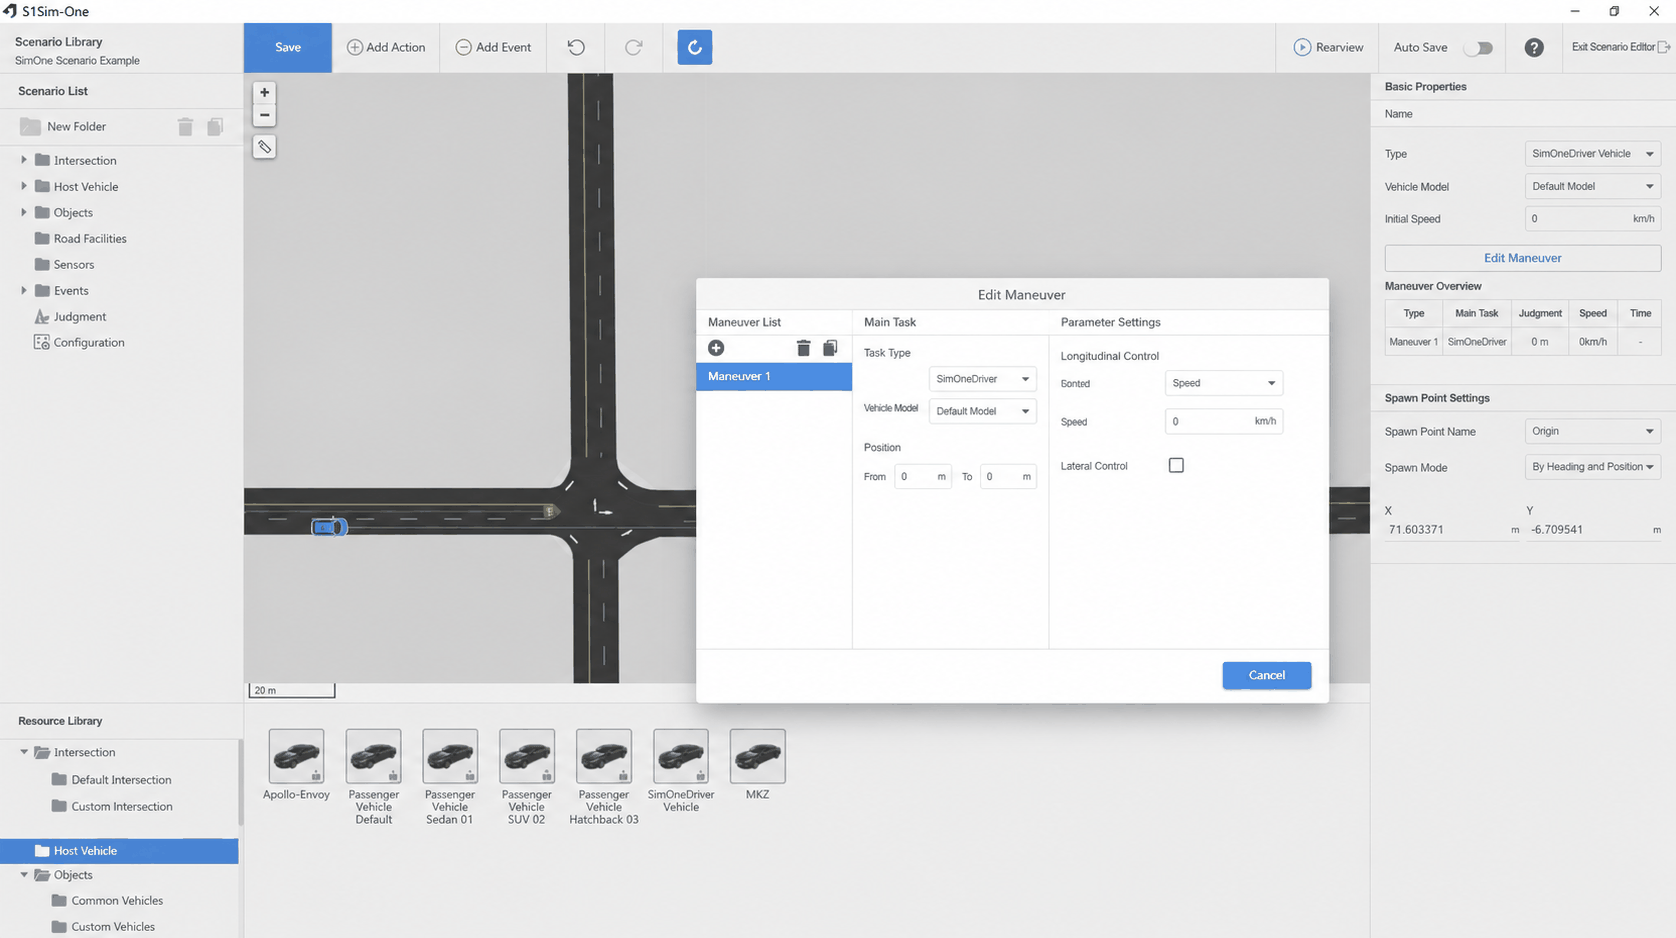The image size is (1676, 938).
Task: Click the Y coordinate field
Action: [x=1595, y=530]
